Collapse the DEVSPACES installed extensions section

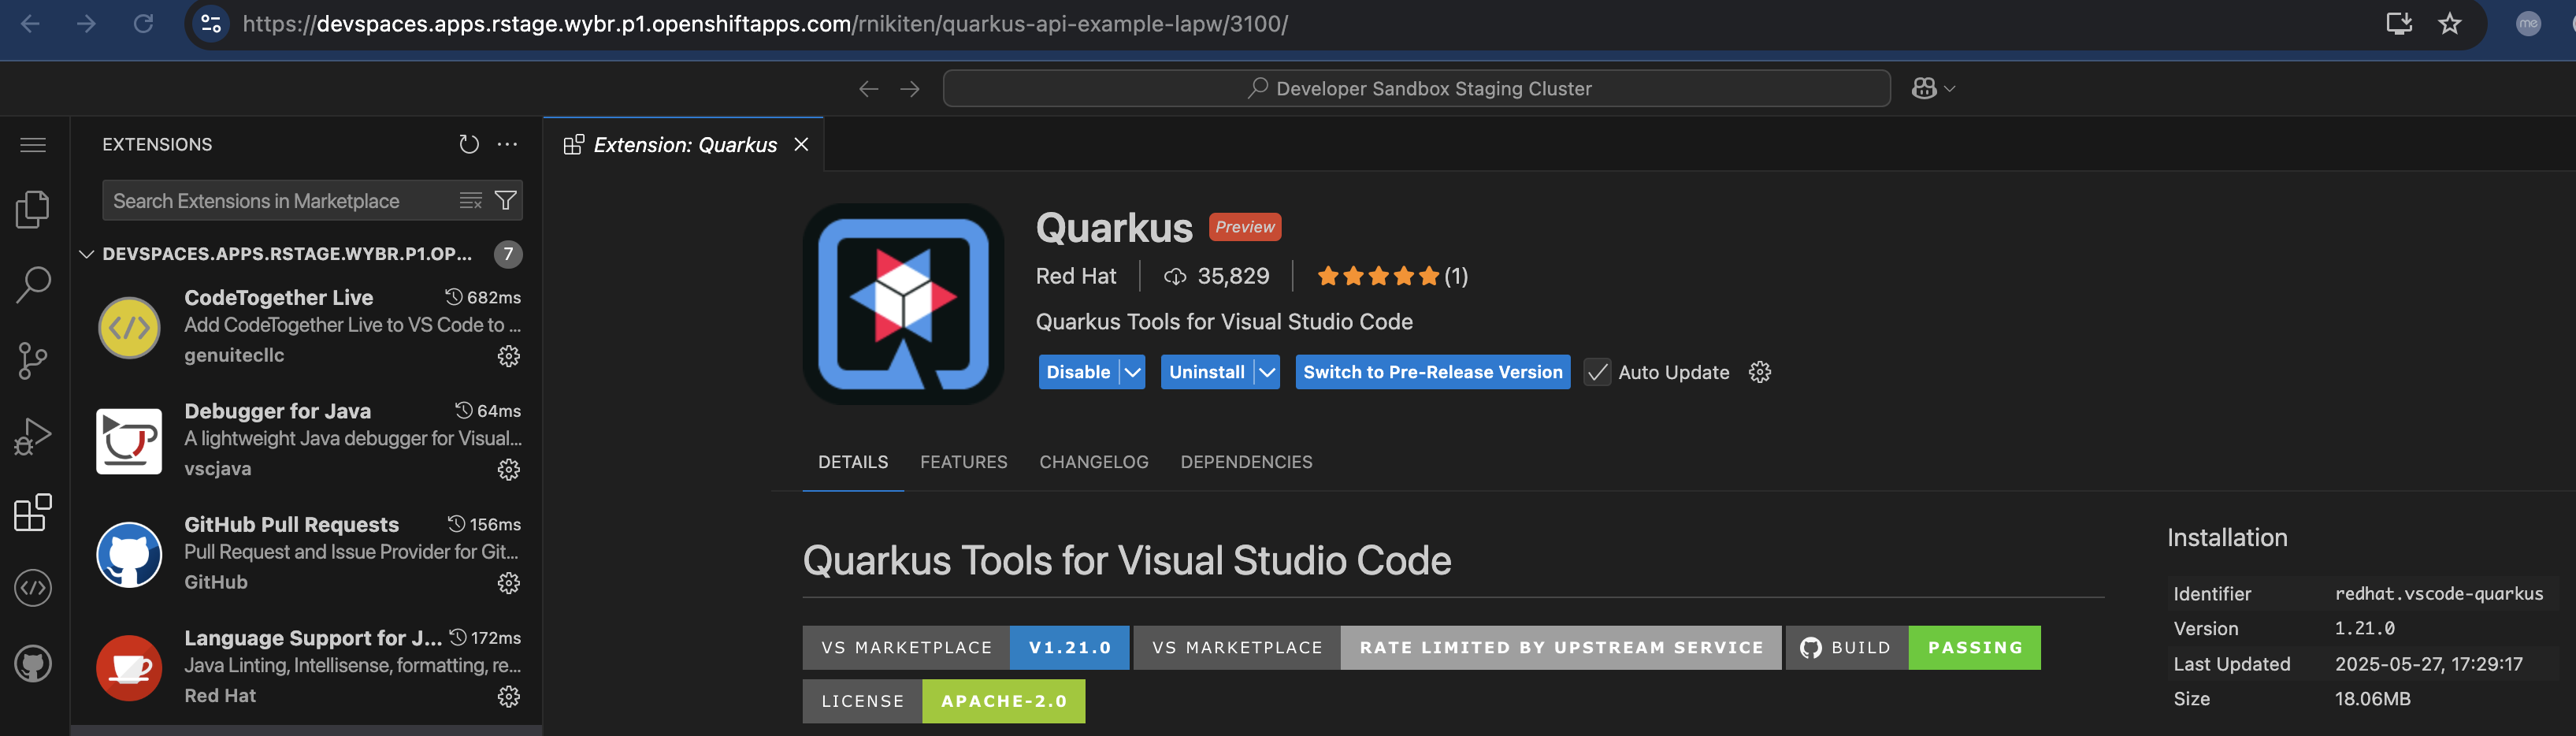[87, 254]
